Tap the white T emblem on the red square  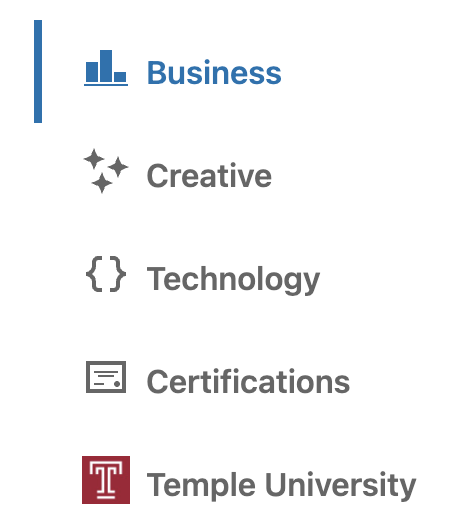pyautogui.click(x=106, y=480)
